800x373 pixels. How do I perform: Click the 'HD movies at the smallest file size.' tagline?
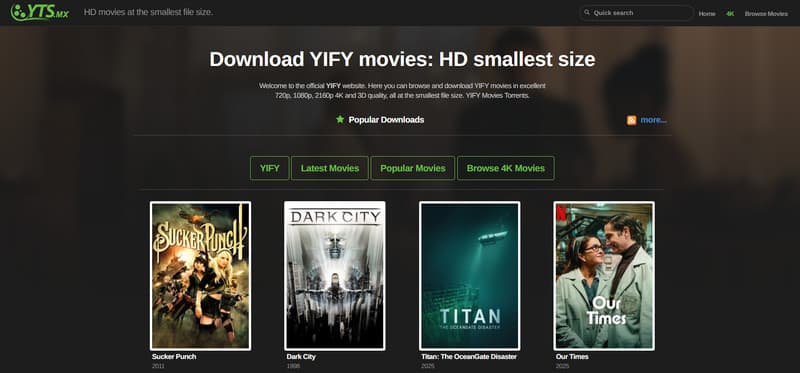[x=148, y=12]
